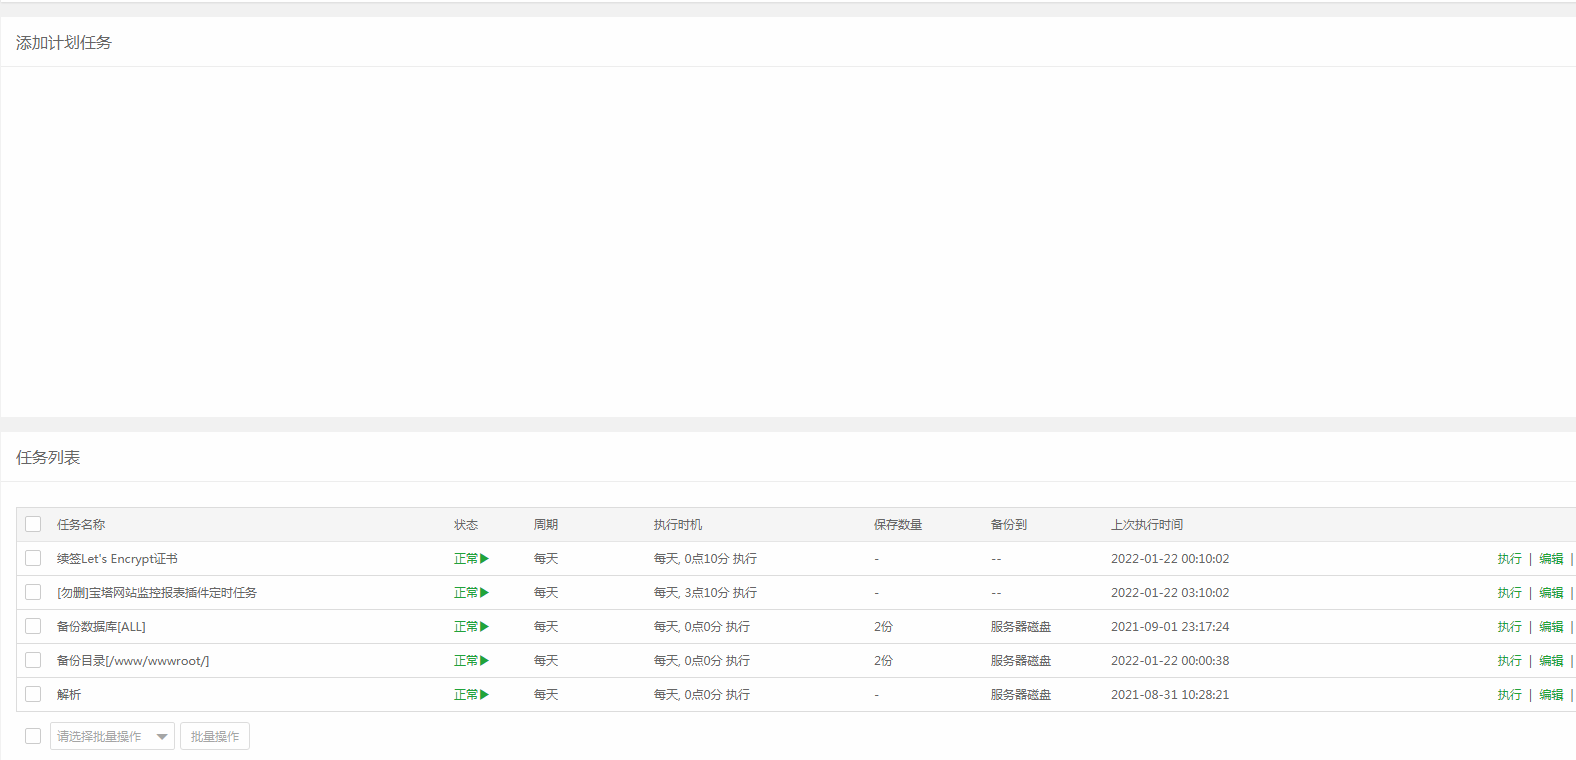1576x760 pixels.
Task: Click the 保存数量 column header
Action: 898,525
